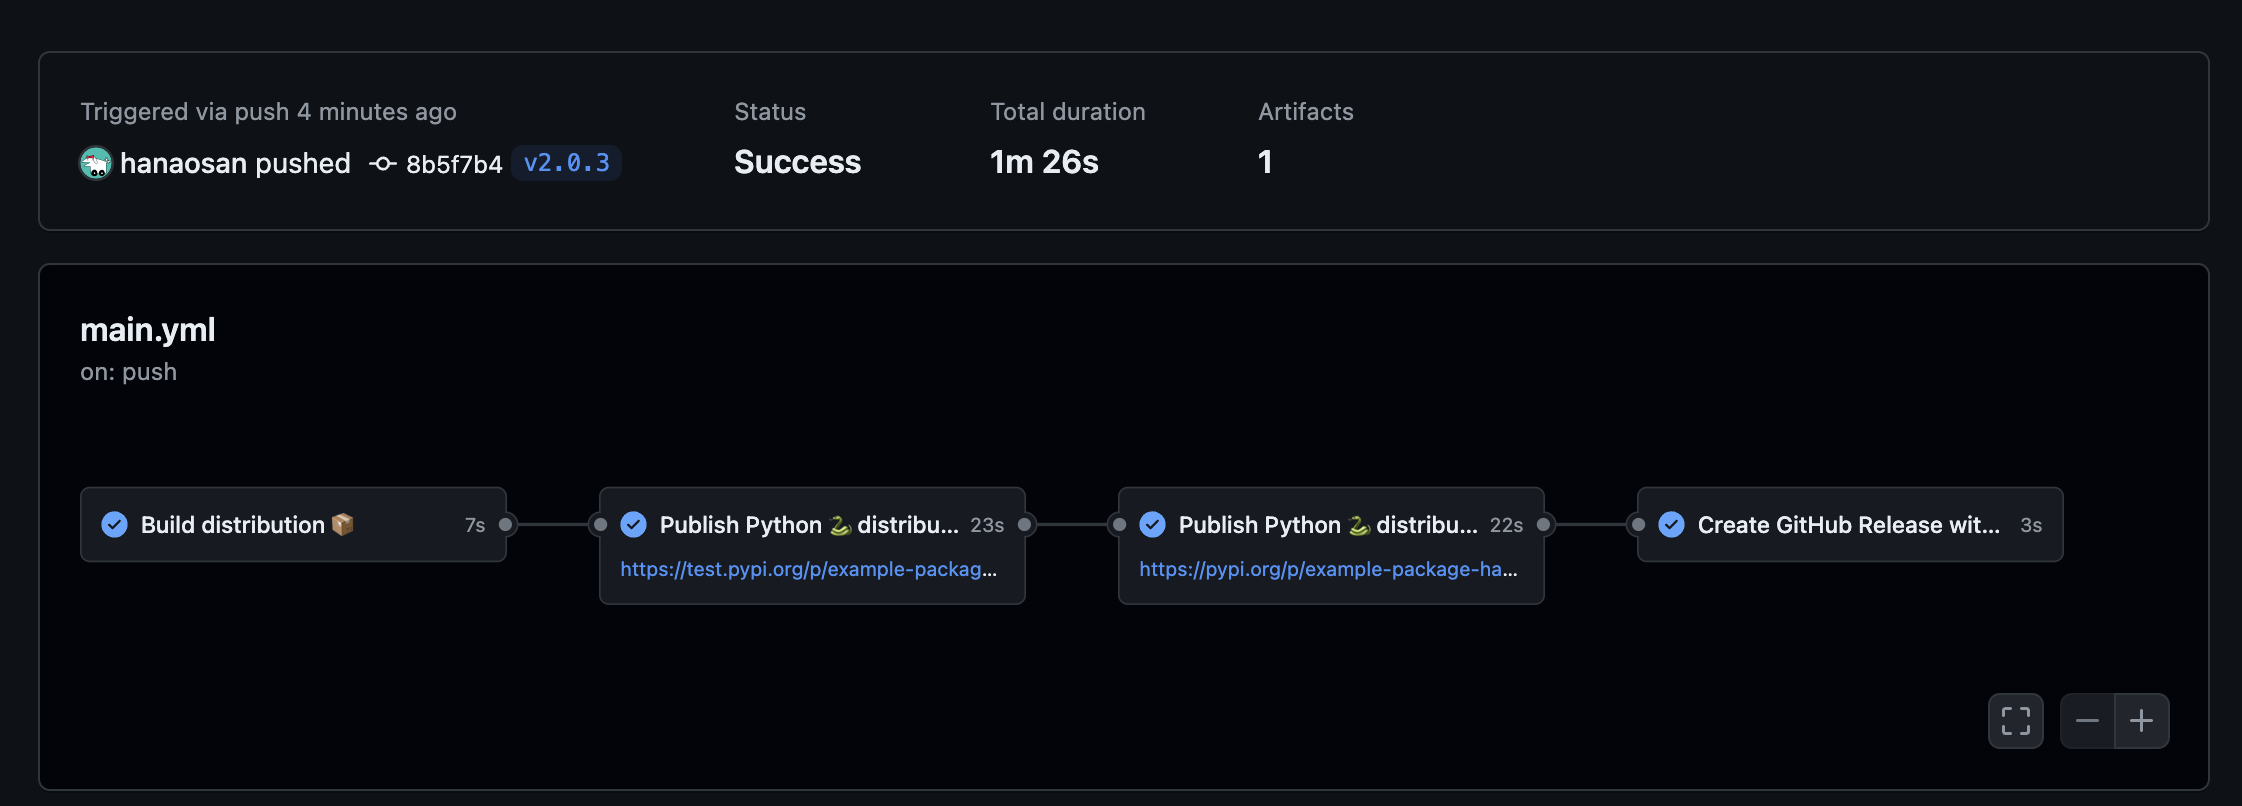
Task: Open the 23s Publish Python job
Action: point(808,525)
